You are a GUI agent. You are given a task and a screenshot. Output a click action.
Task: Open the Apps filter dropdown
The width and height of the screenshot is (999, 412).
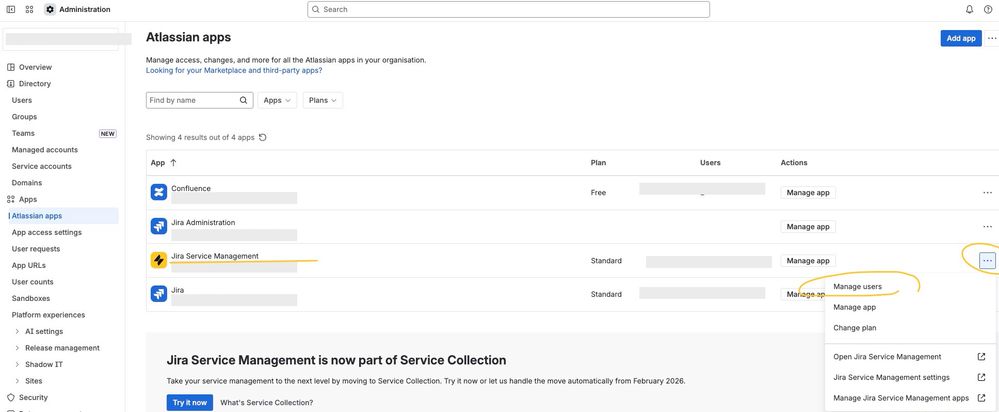278,100
